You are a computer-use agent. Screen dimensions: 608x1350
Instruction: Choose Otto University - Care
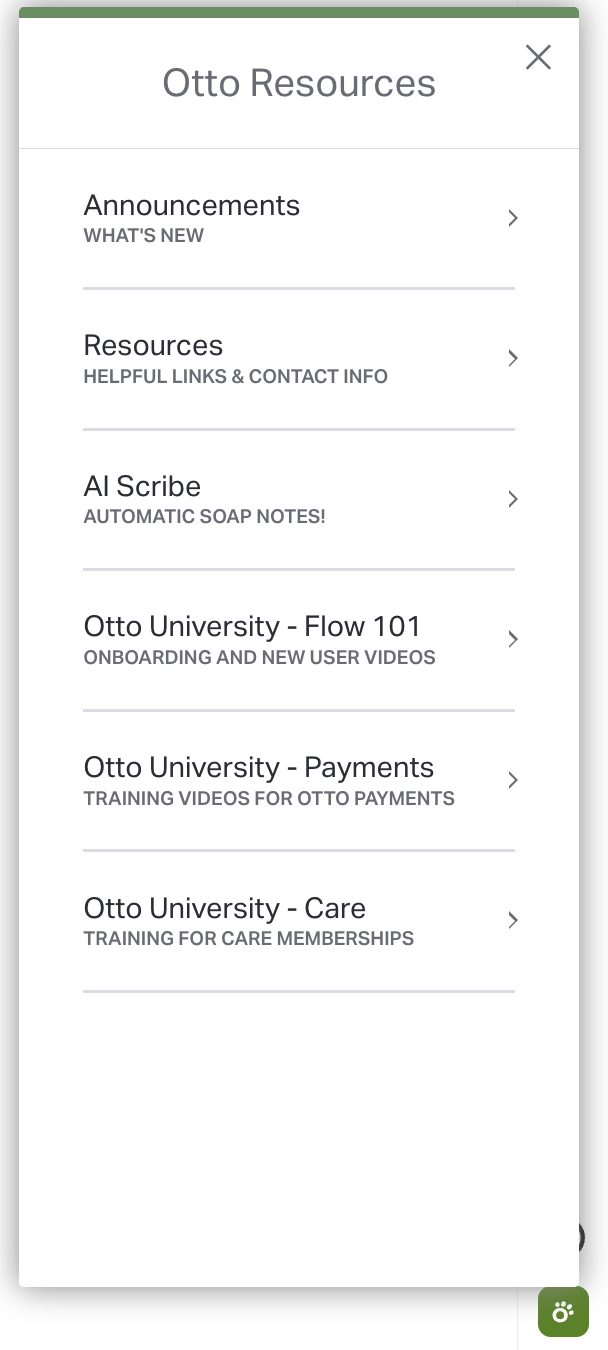click(x=299, y=921)
